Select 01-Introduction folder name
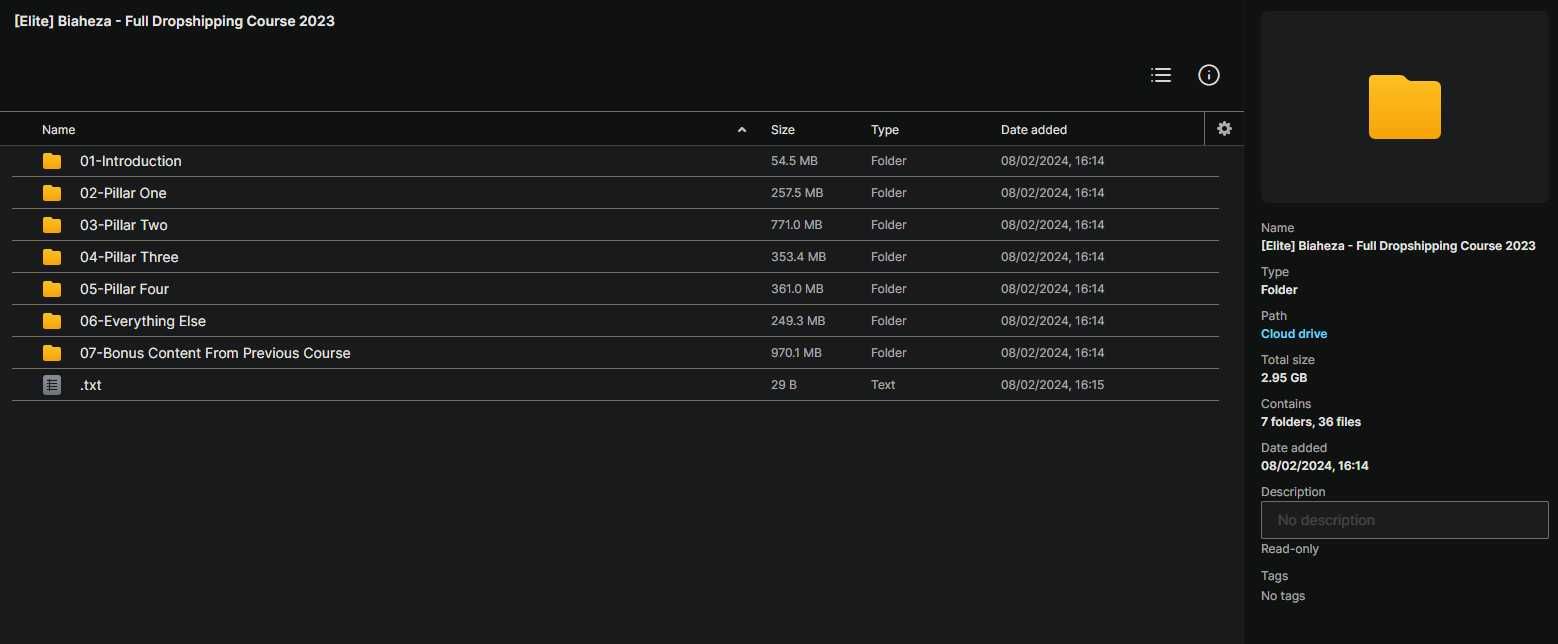Image resolution: width=1558 pixels, height=644 pixels. click(131, 161)
